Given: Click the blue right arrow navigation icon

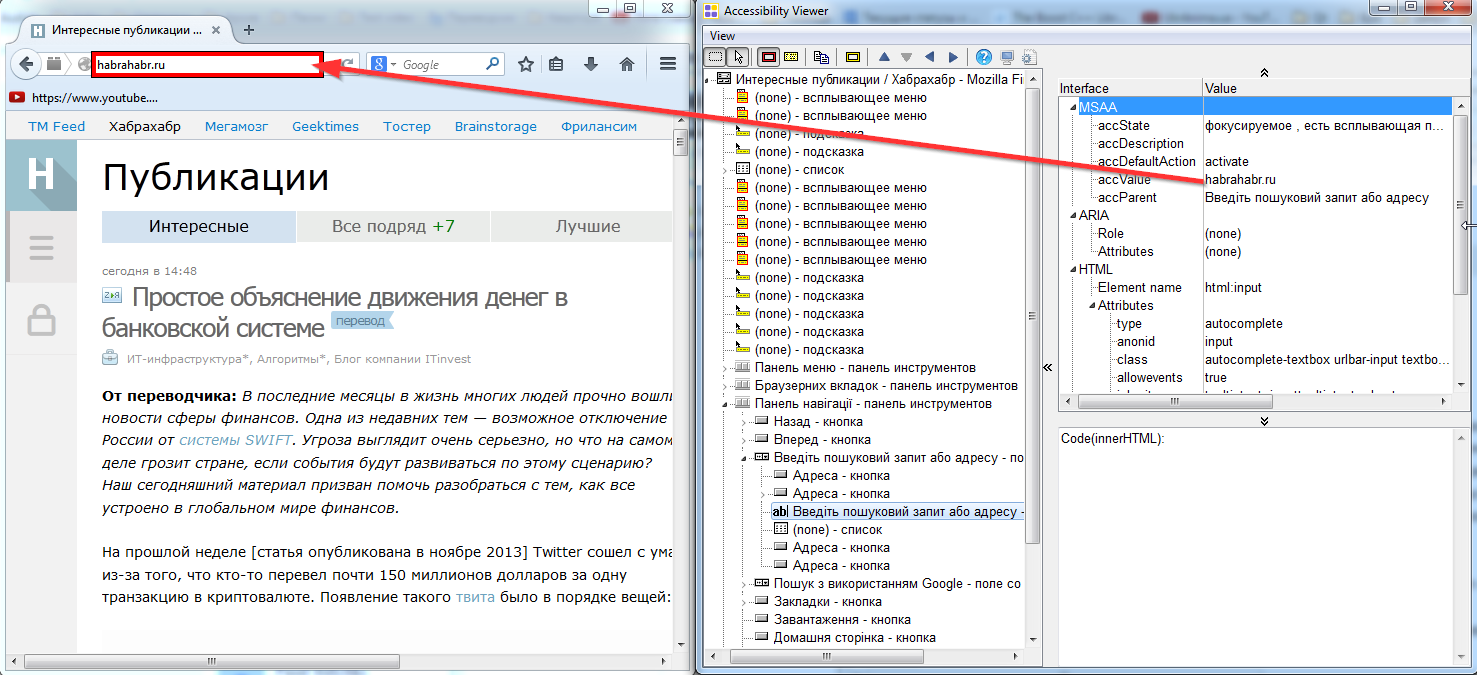Looking at the screenshot, I should (953, 57).
